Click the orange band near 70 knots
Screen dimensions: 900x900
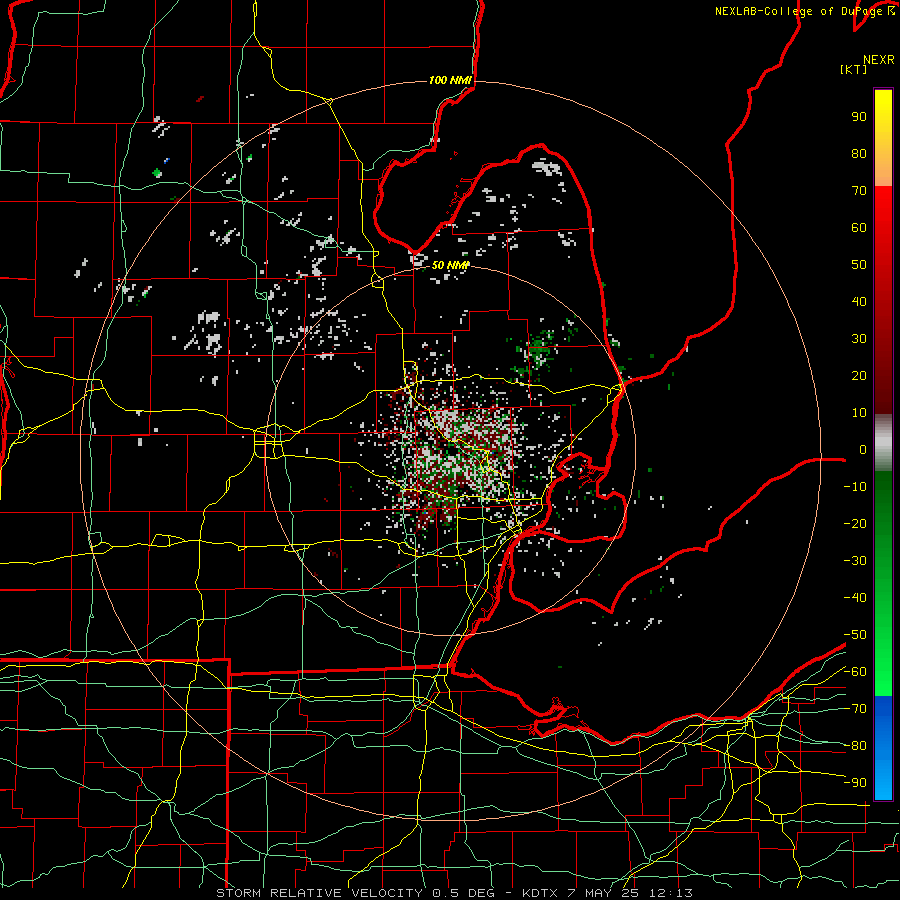coord(883,172)
